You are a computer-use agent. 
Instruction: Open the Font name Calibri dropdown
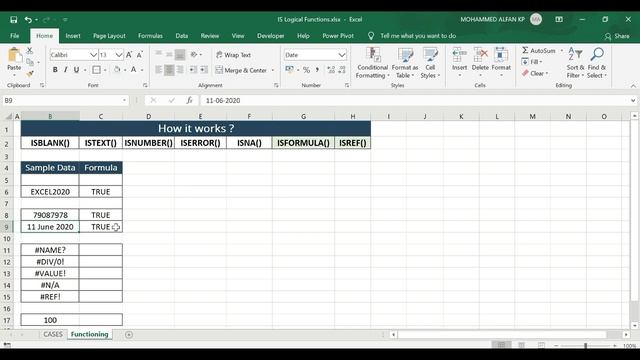coord(93,55)
